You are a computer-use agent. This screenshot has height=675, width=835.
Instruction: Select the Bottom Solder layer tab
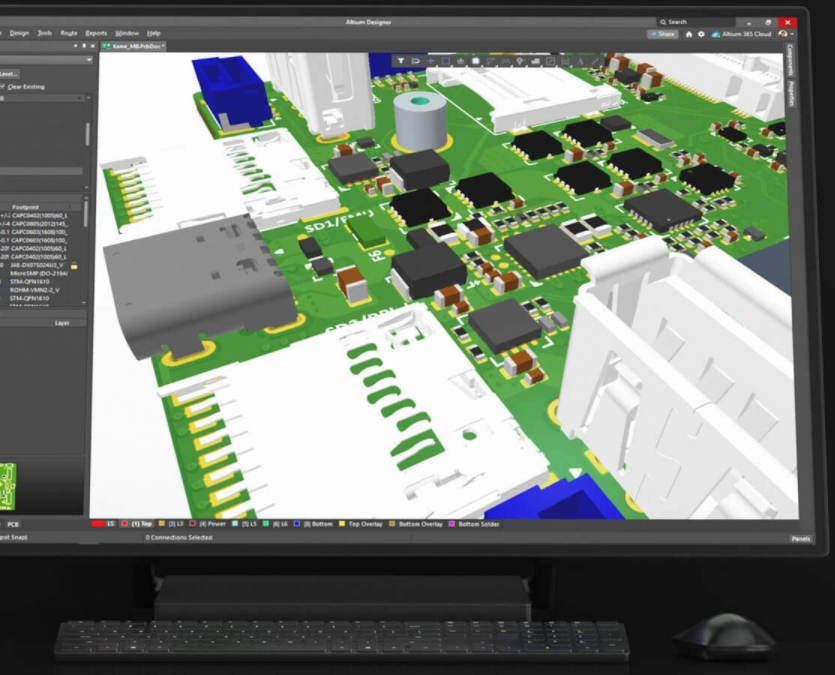[x=474, y=524]
